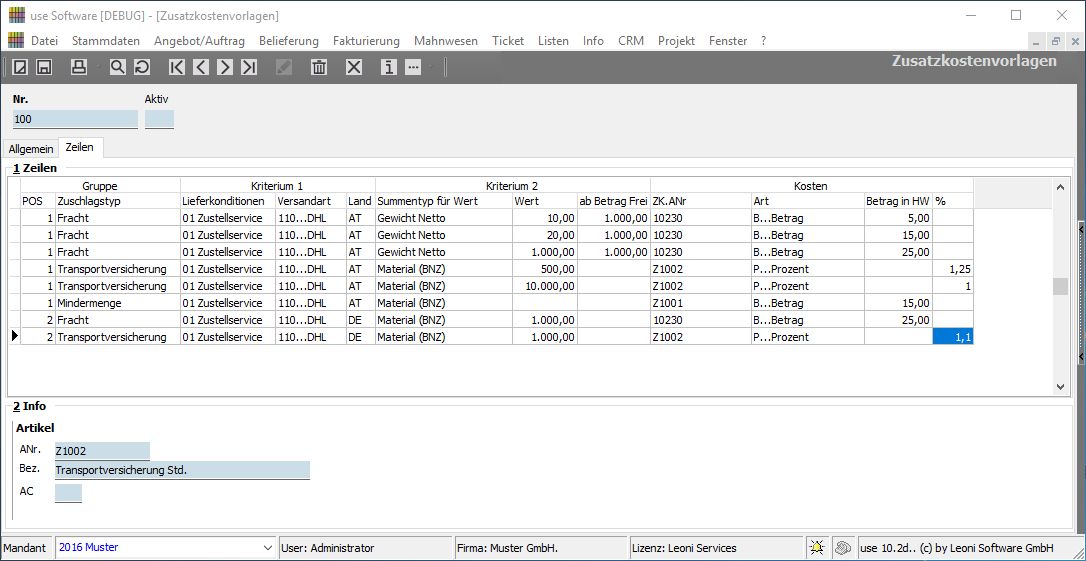Screen dimensions: 1086x561
Task: Click the 5,00 Betrag in HW cell
Action: click(898, 217)
